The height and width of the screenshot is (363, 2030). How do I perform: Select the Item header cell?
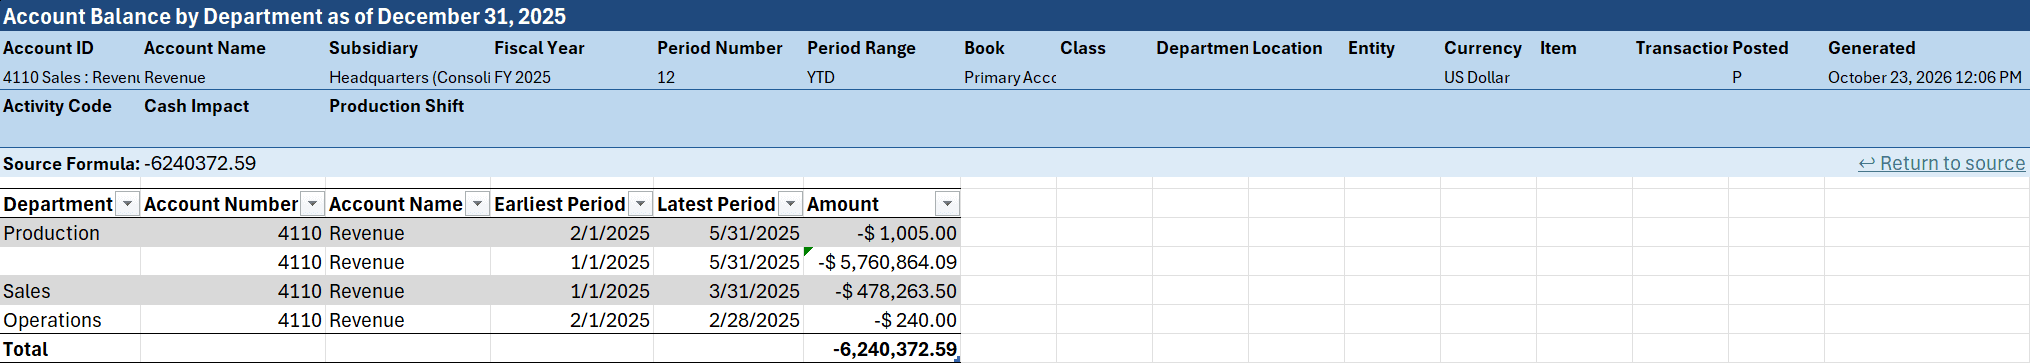coord(1584,48)
